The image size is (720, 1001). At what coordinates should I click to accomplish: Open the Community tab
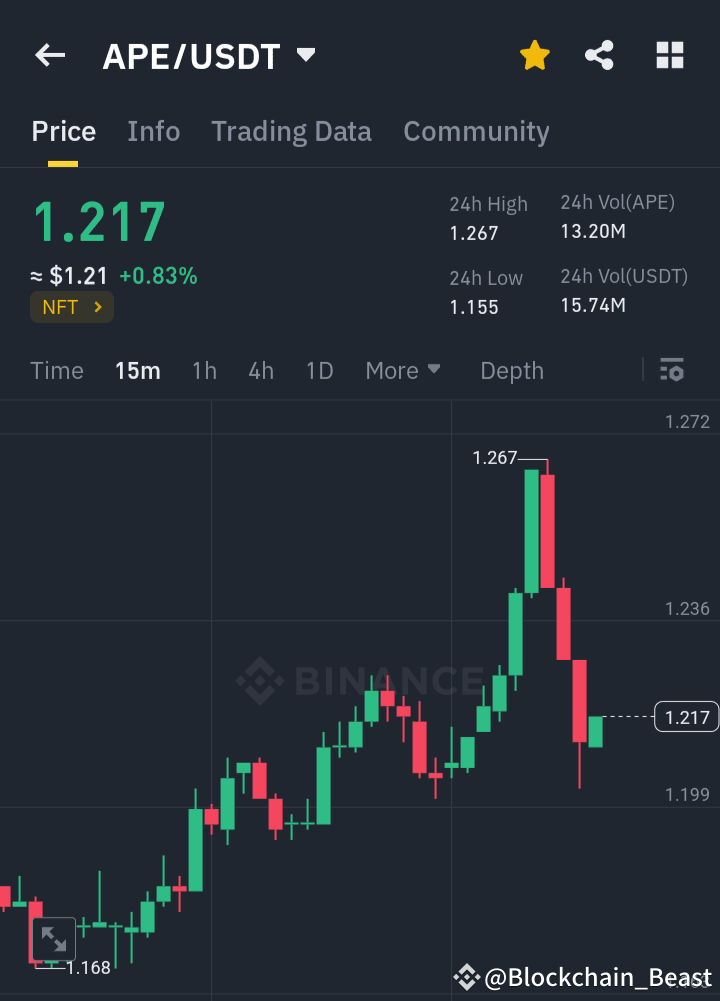pyautogui.click(x=476, y=131)
